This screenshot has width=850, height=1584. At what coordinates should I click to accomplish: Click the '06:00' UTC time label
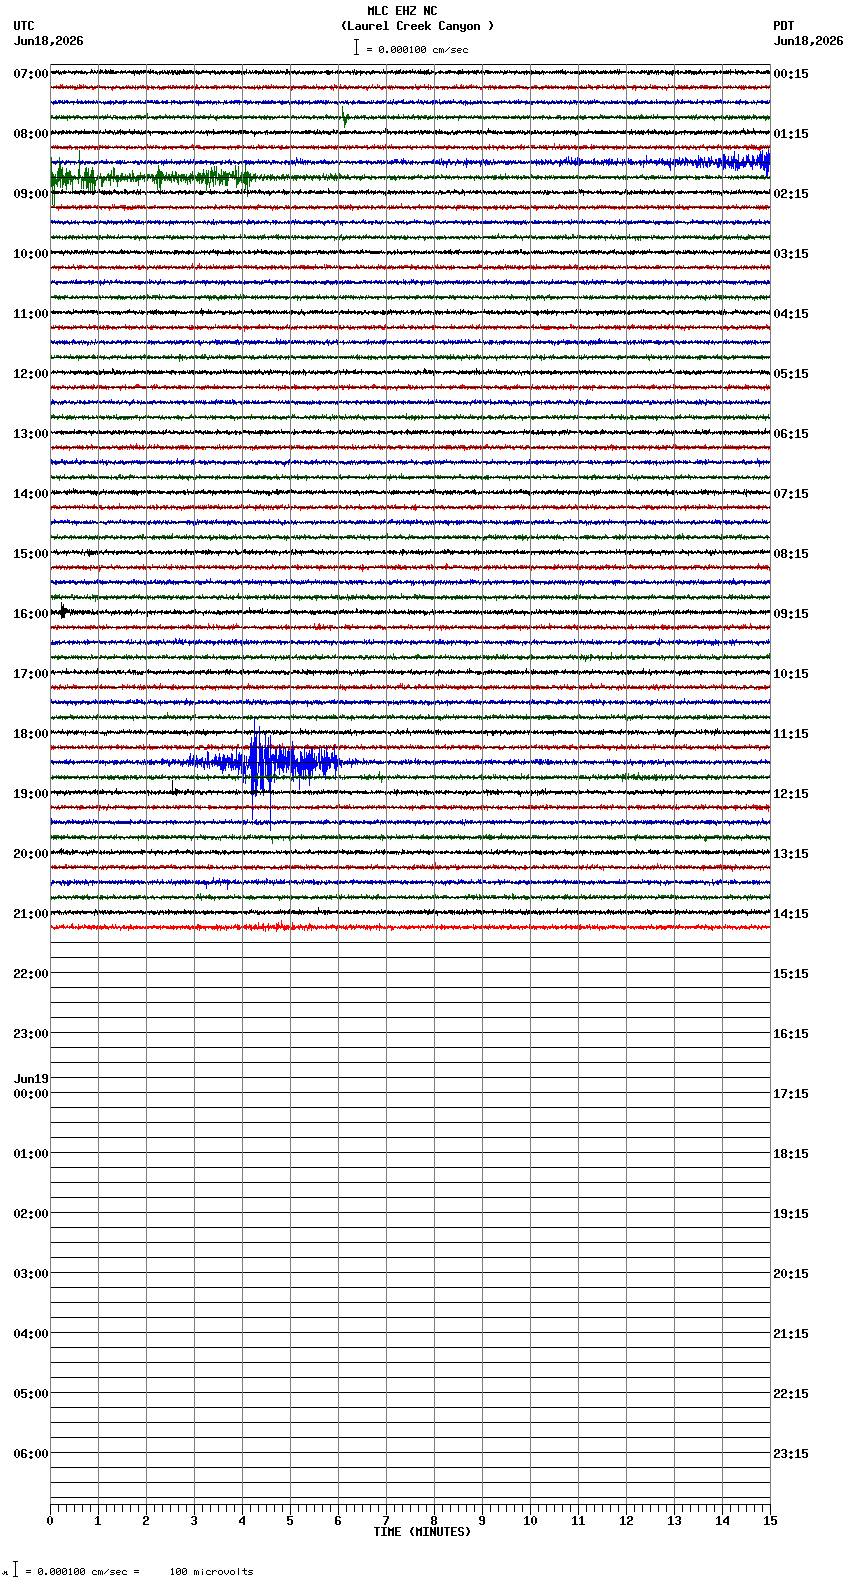[x=31, y=1453]
